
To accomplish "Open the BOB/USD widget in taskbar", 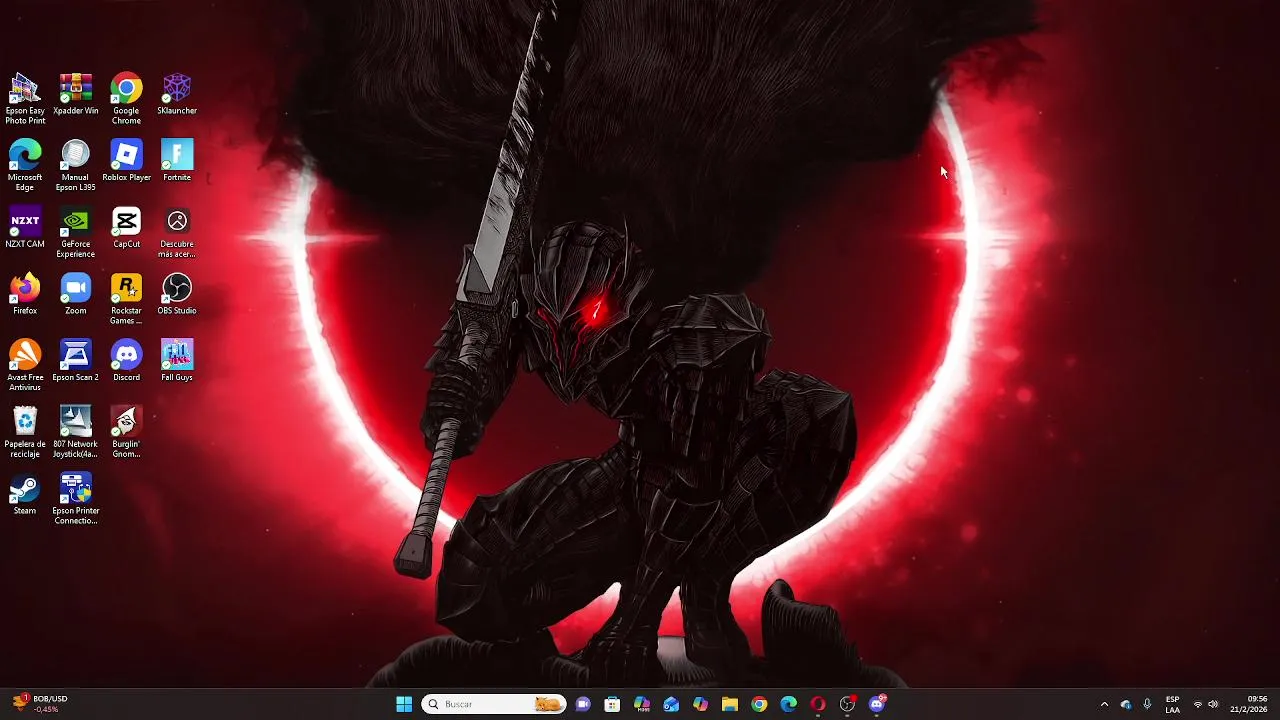I will pos(40,704).
